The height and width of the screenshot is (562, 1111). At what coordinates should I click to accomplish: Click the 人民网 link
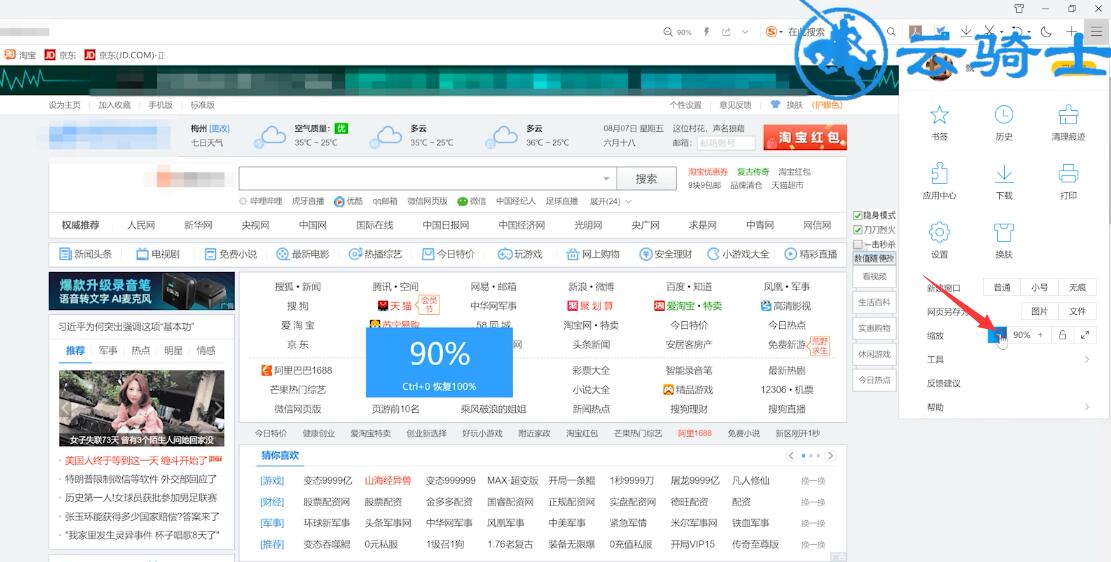(141, 225)
